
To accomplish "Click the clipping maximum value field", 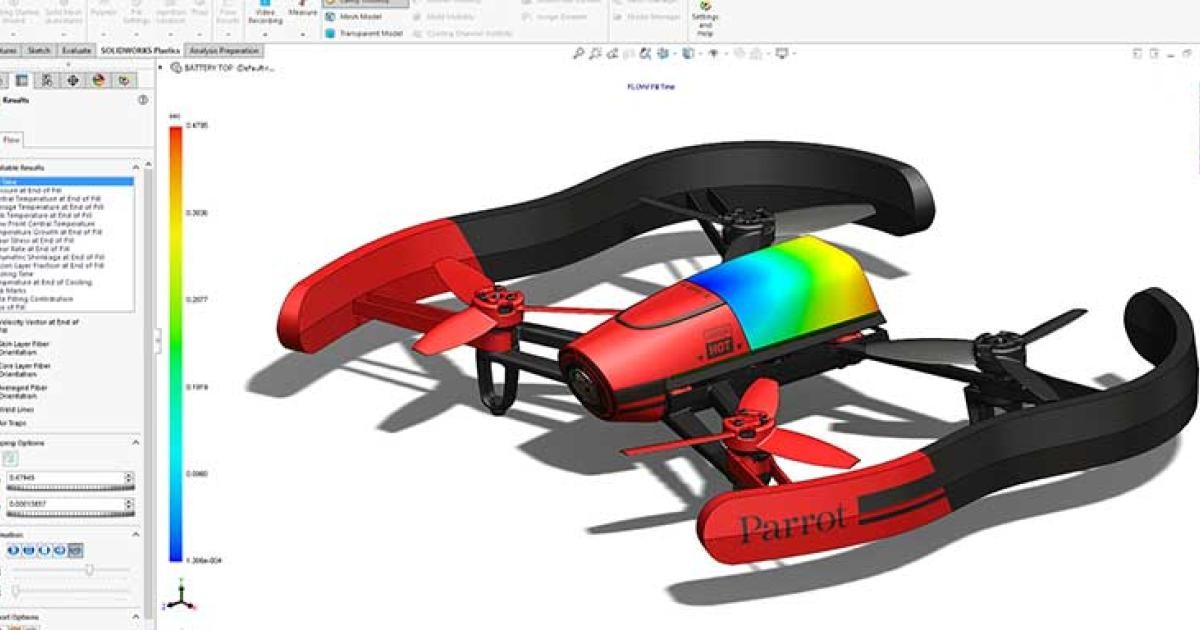I will coord(63,478).
